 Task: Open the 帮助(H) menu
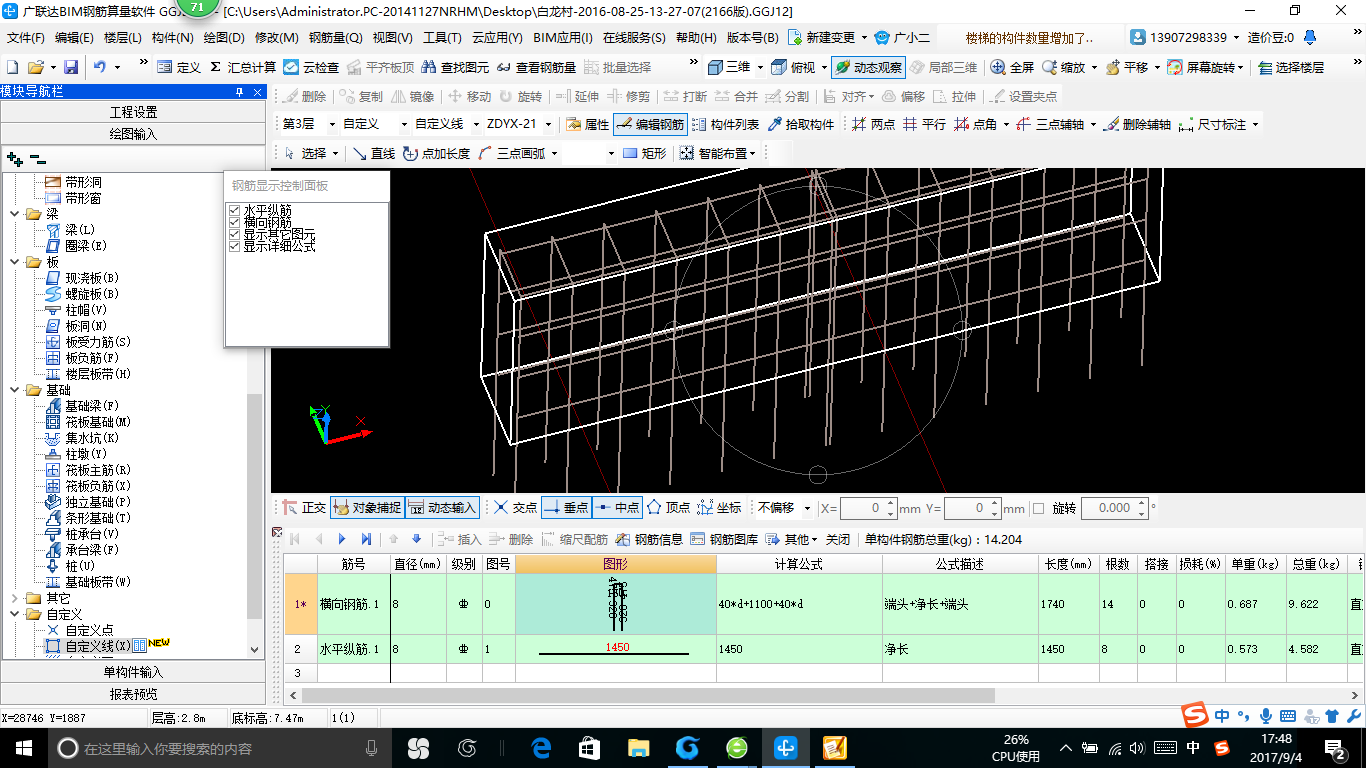click(696, 38)
